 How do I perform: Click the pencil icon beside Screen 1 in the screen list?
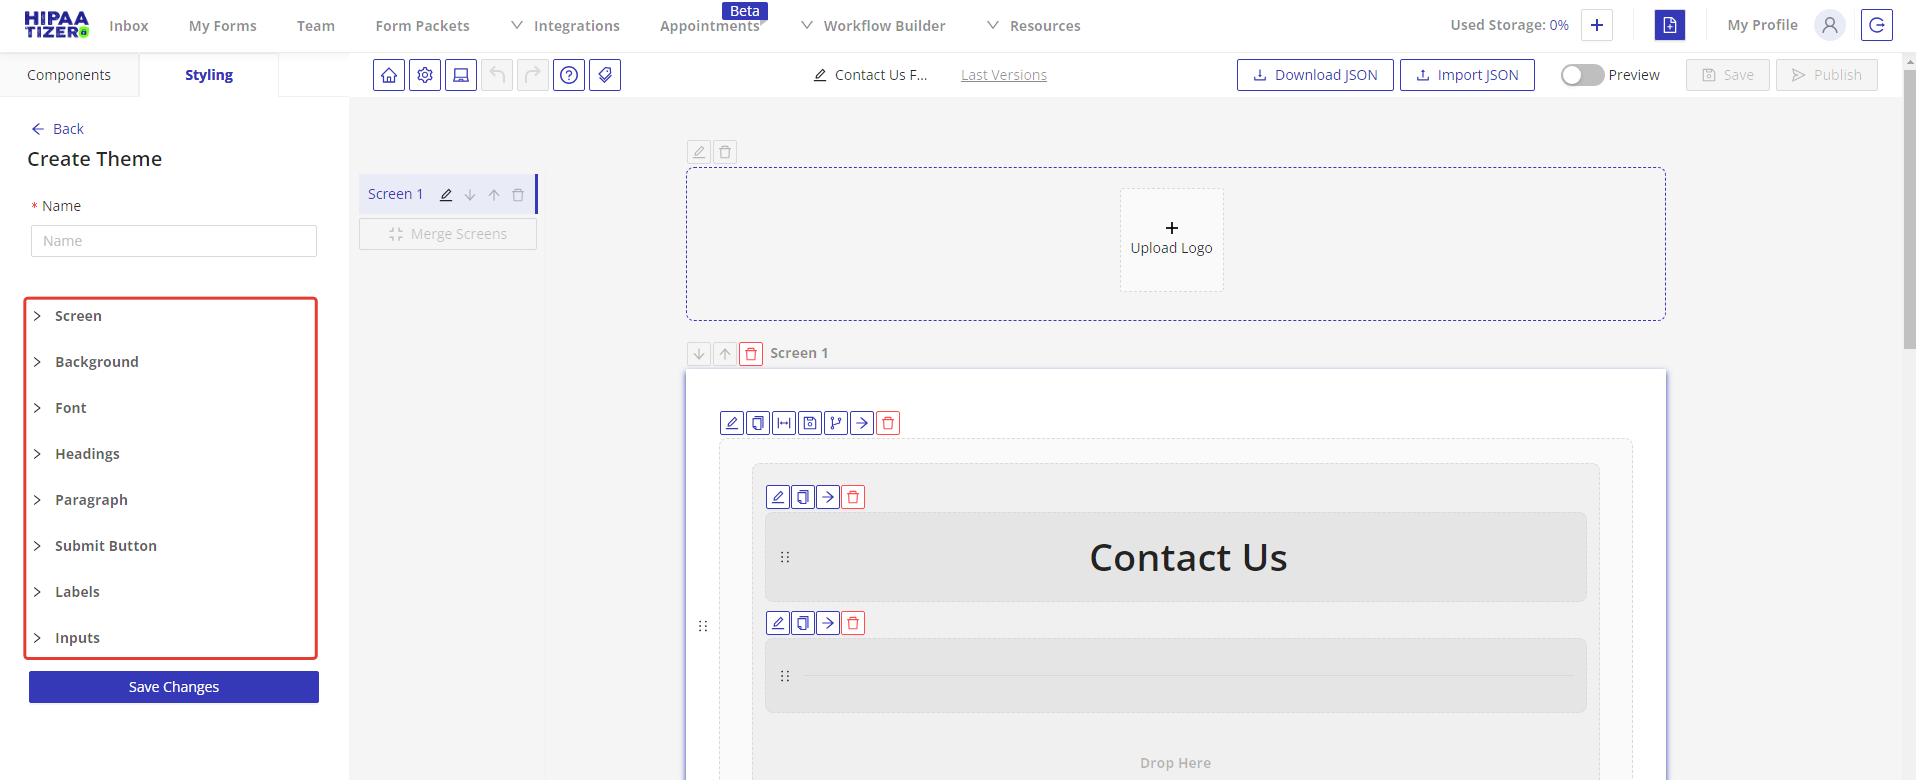click(446, 195)
